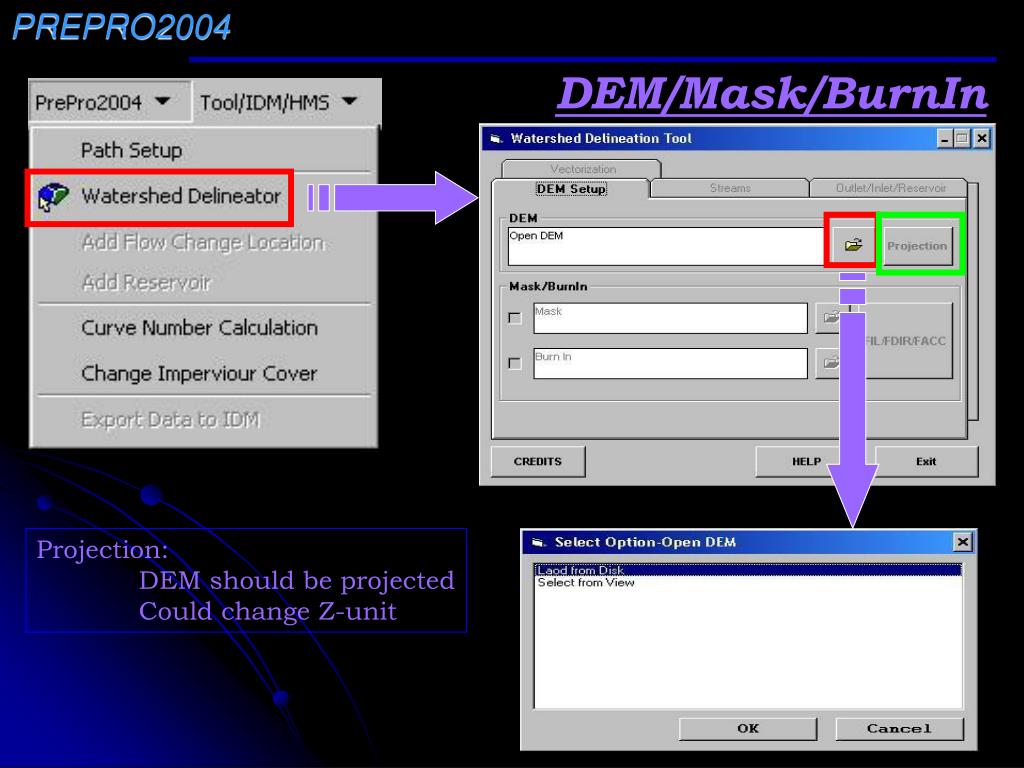1024x768 pixels.
Task: Minimize the Watershed Delineation Tool window
Action: [944, 138]
